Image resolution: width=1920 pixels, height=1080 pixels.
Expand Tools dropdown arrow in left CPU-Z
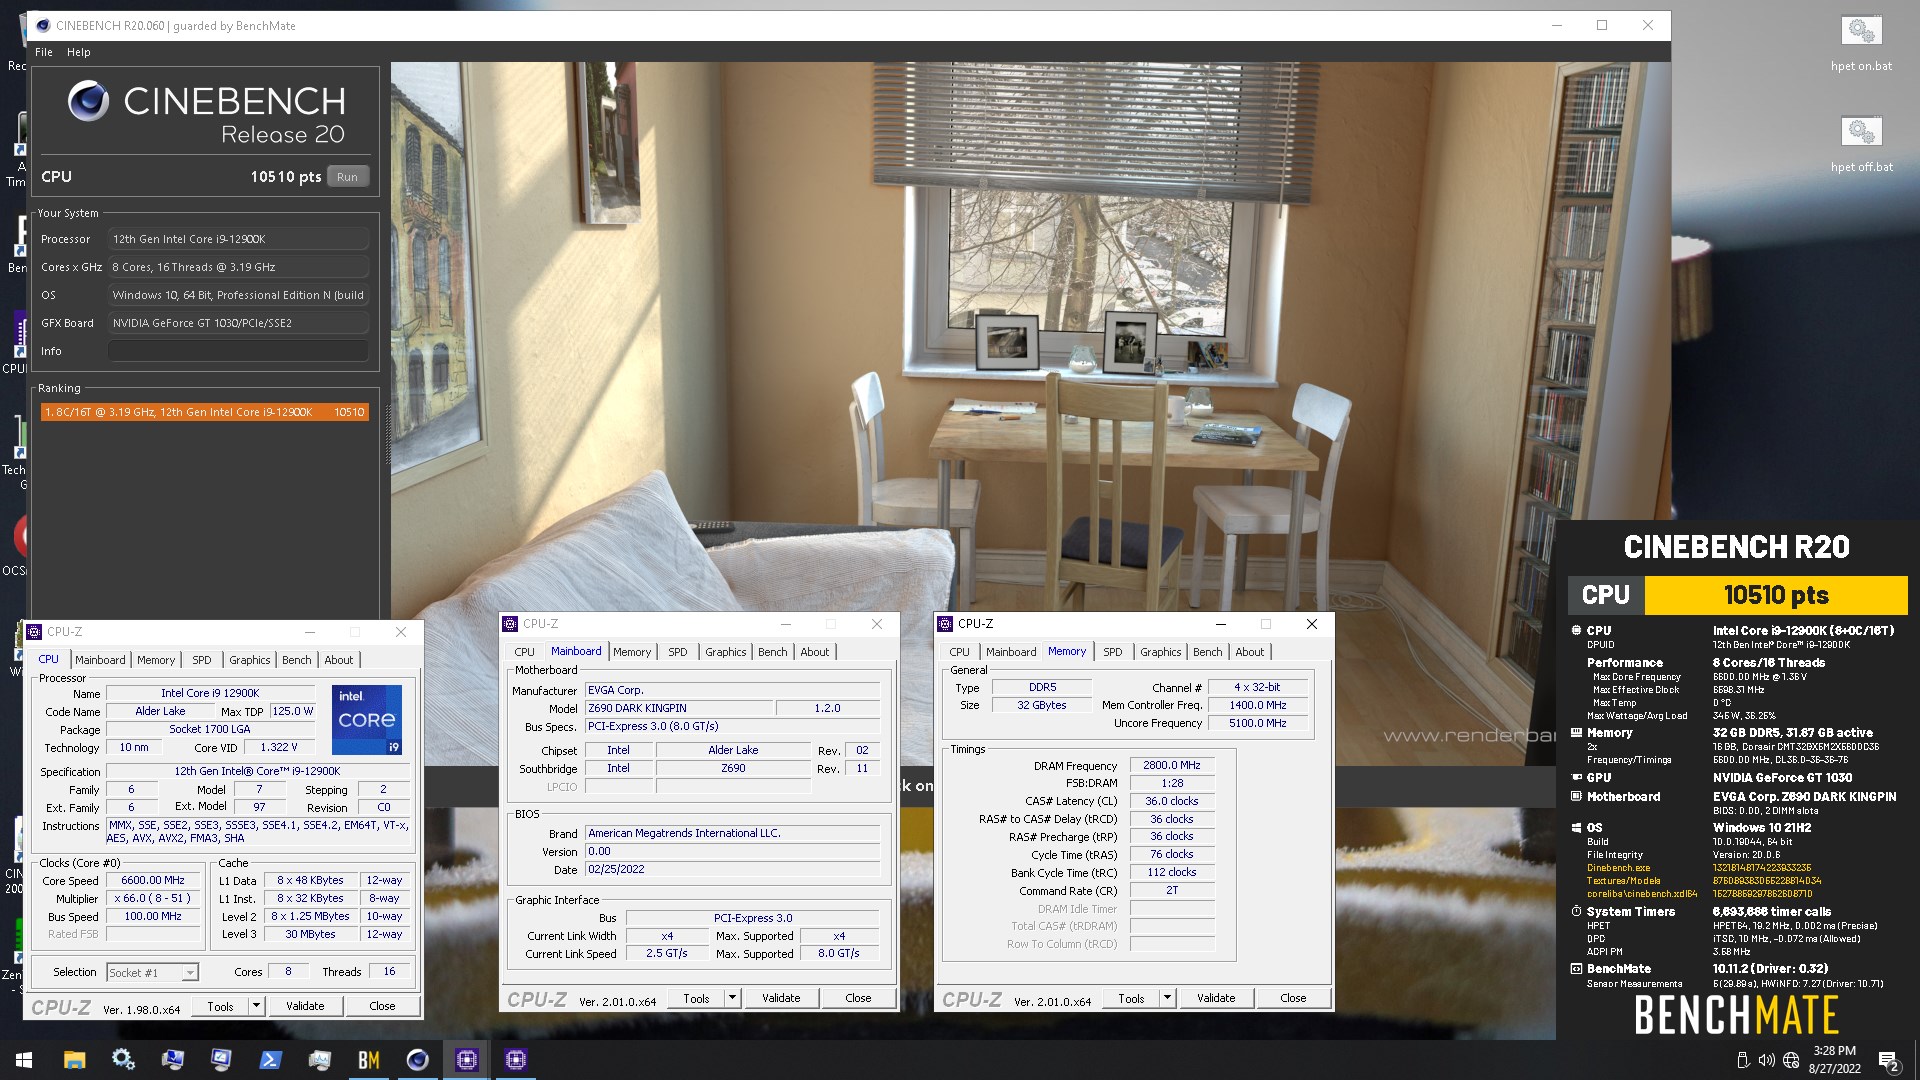tap(256, 1006)
